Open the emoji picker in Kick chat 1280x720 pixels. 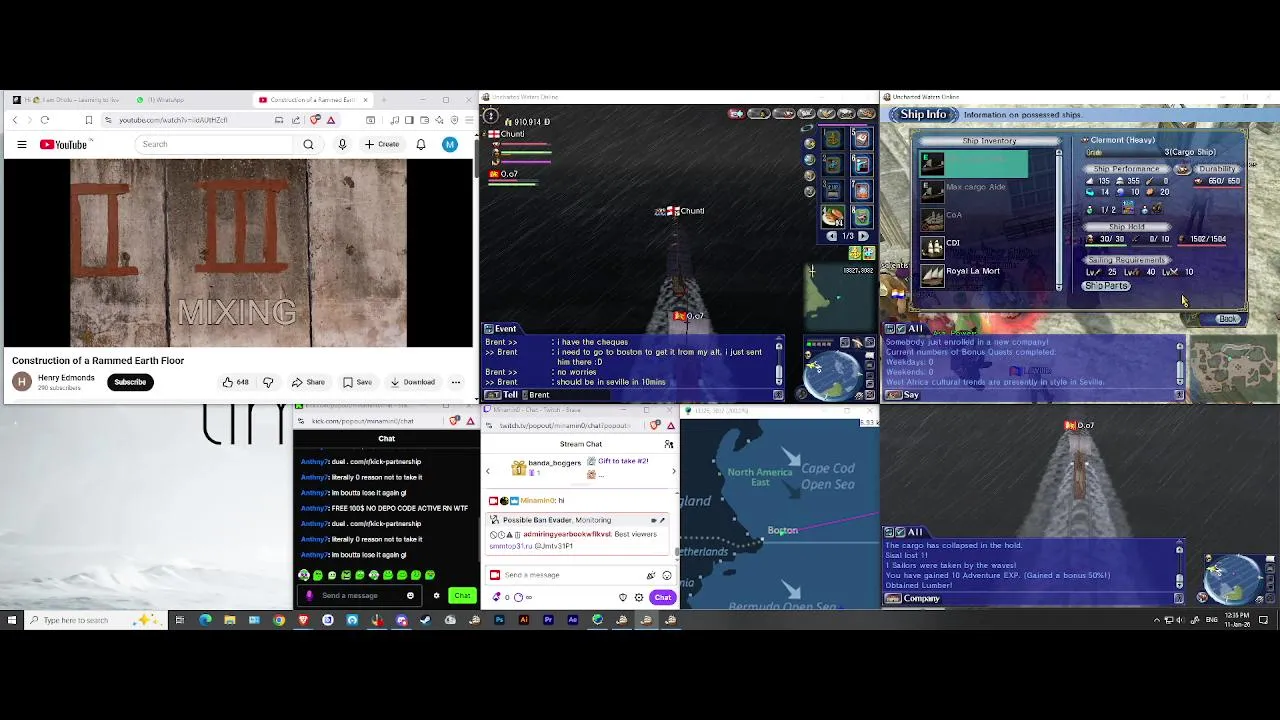pos(410,596)
